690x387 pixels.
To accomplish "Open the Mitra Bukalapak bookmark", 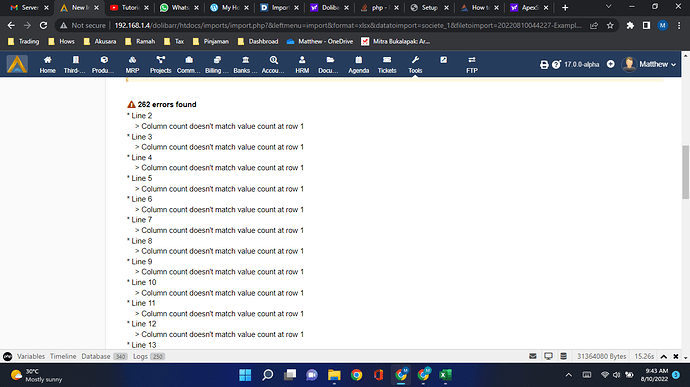I will click(x=396, y=41).
